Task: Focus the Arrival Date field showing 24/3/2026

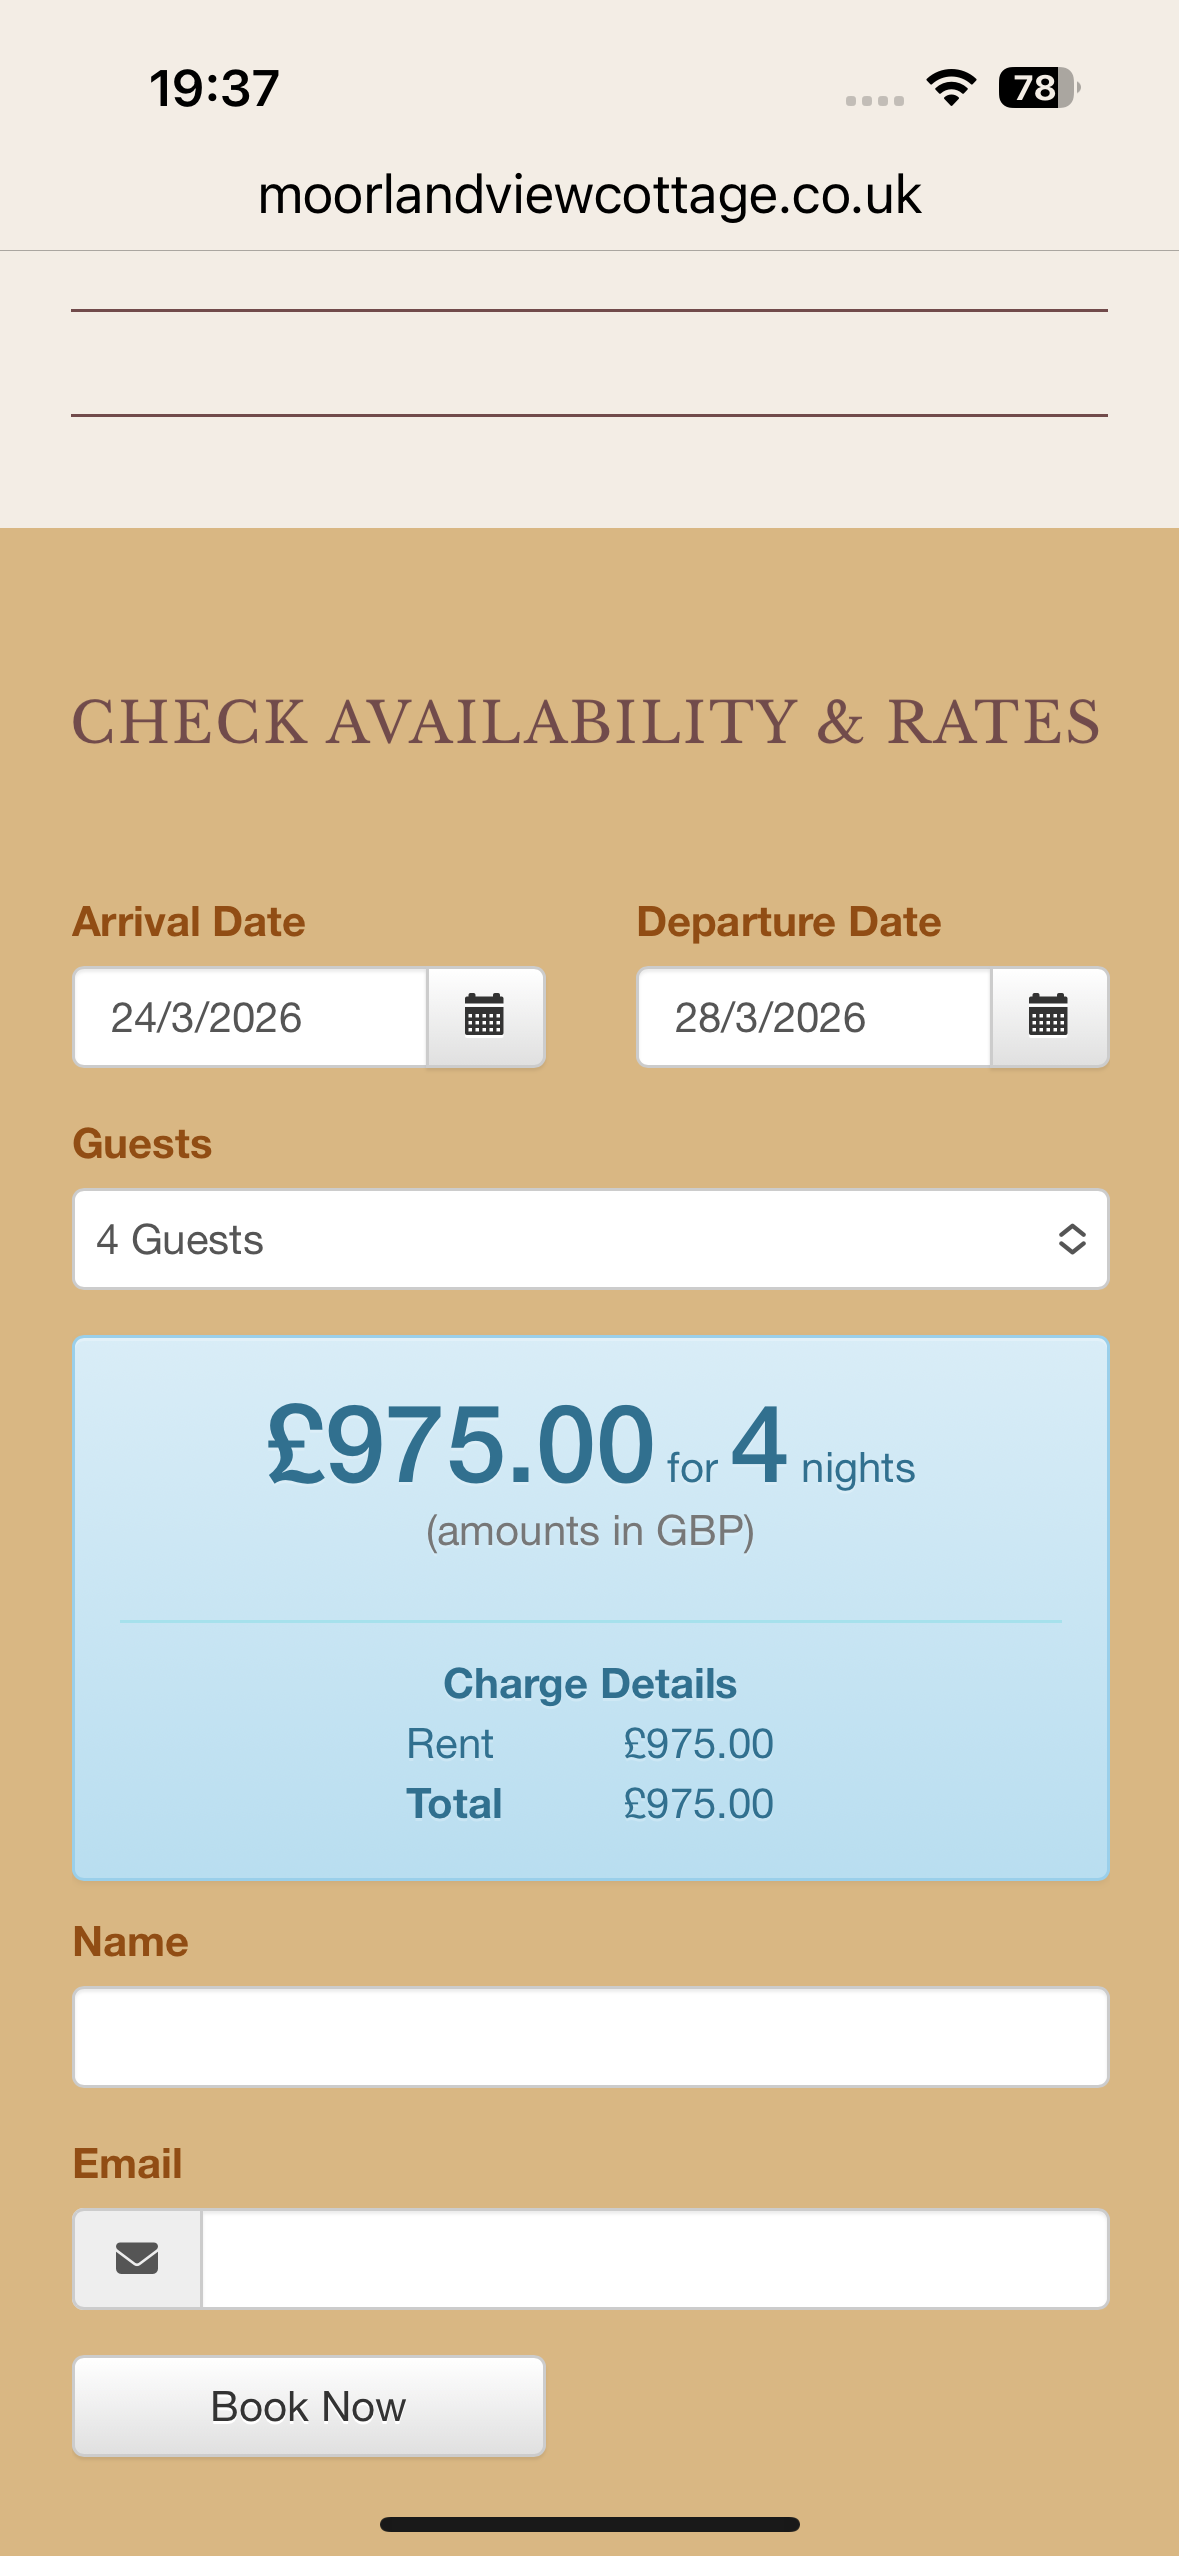Action: click(x=250, y=1017)
